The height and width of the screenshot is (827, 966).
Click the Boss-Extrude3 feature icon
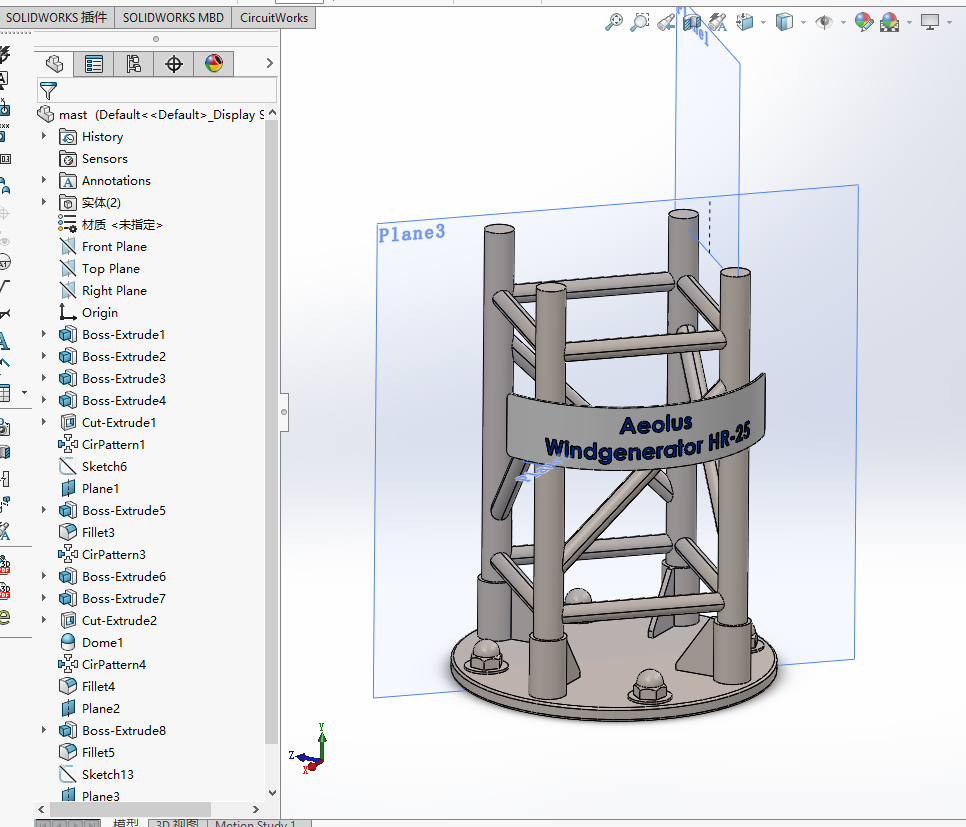pos(68,378)
